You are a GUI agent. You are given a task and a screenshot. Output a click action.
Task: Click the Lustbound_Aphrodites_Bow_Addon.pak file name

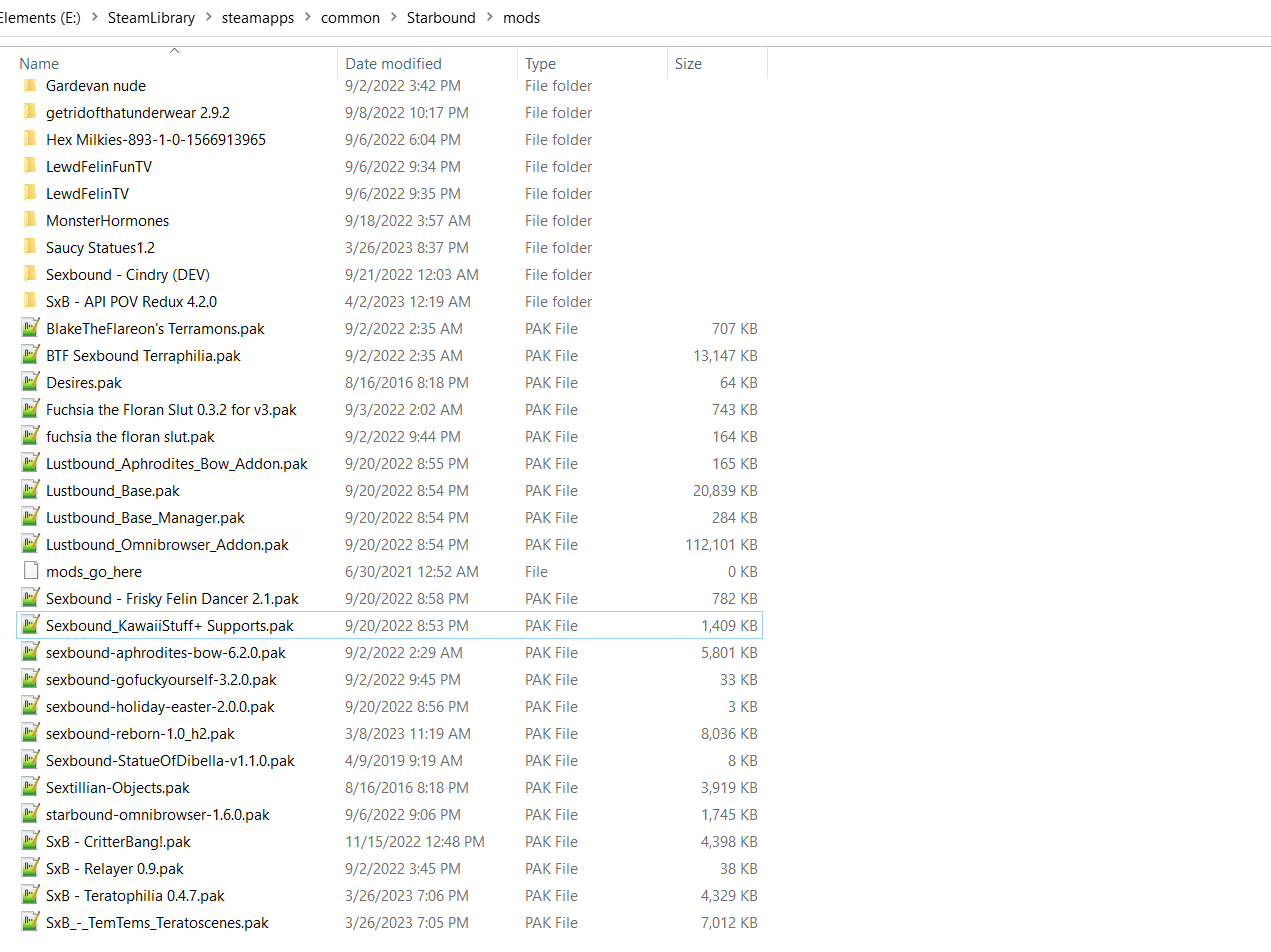click(177, 463)
